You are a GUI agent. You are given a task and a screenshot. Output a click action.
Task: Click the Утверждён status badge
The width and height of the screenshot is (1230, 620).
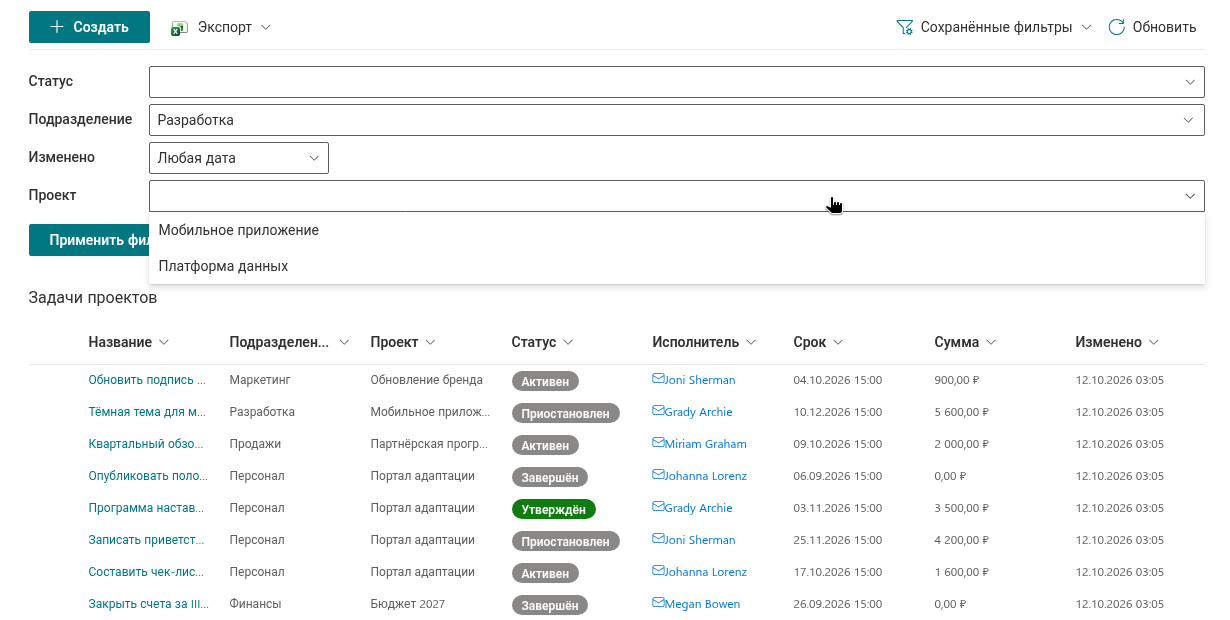pyautogui.click(x=554, y=509)
